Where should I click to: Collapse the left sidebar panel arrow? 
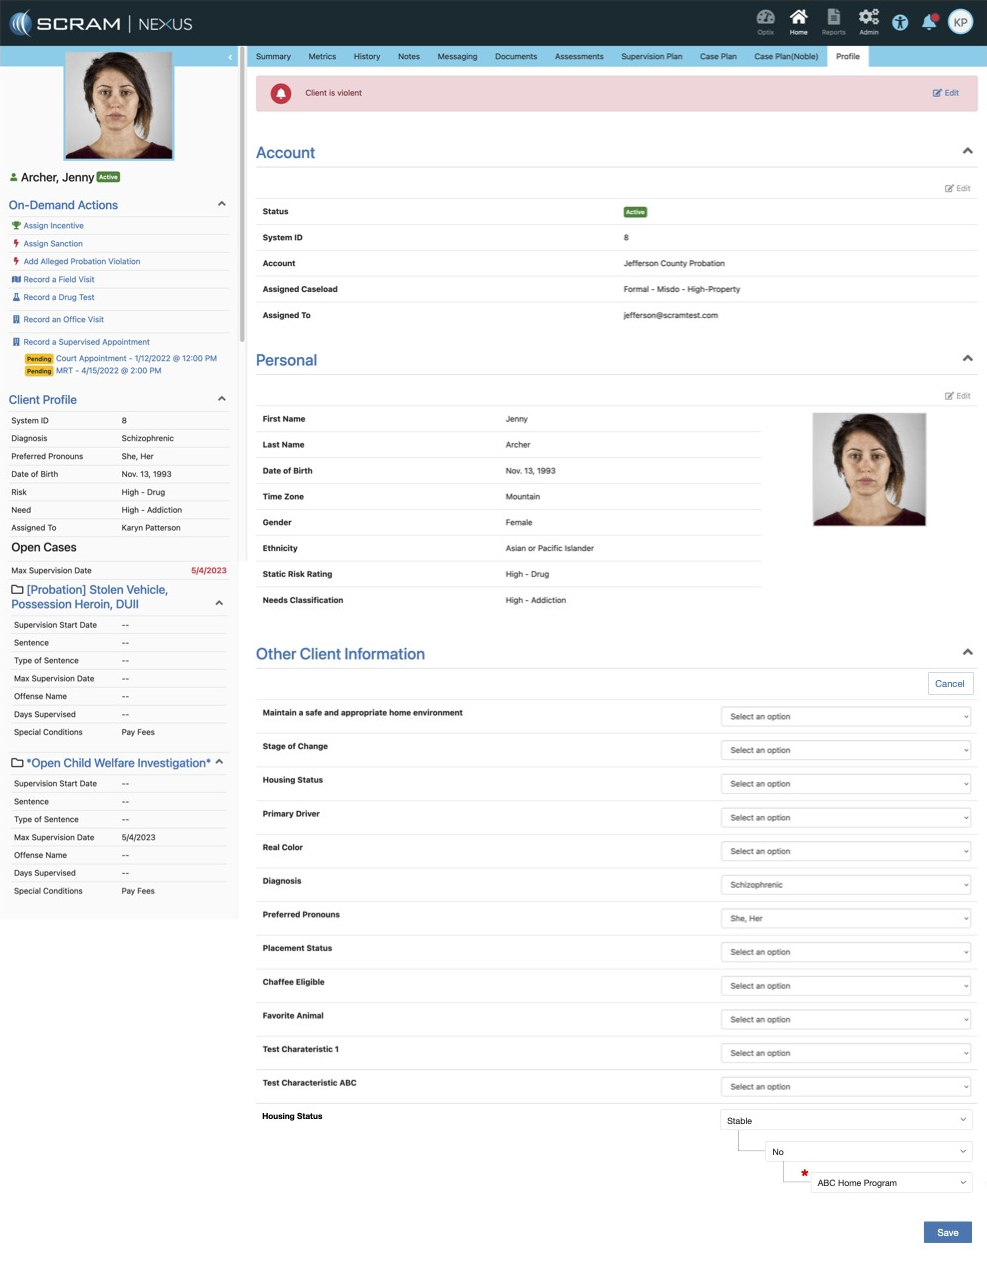point(230,57)
